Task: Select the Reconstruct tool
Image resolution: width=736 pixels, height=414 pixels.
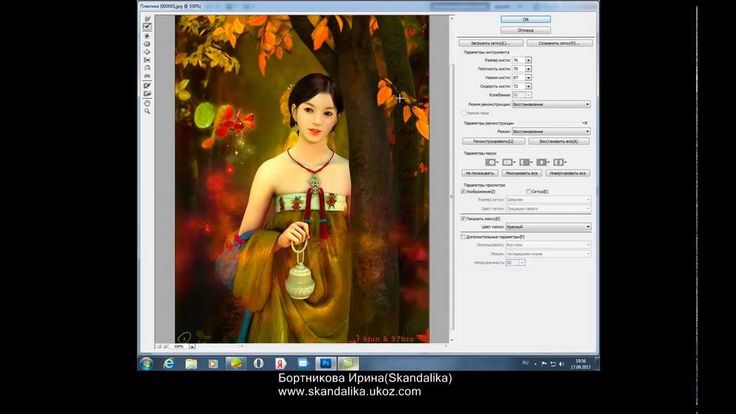Action: (x=147, y=27)
